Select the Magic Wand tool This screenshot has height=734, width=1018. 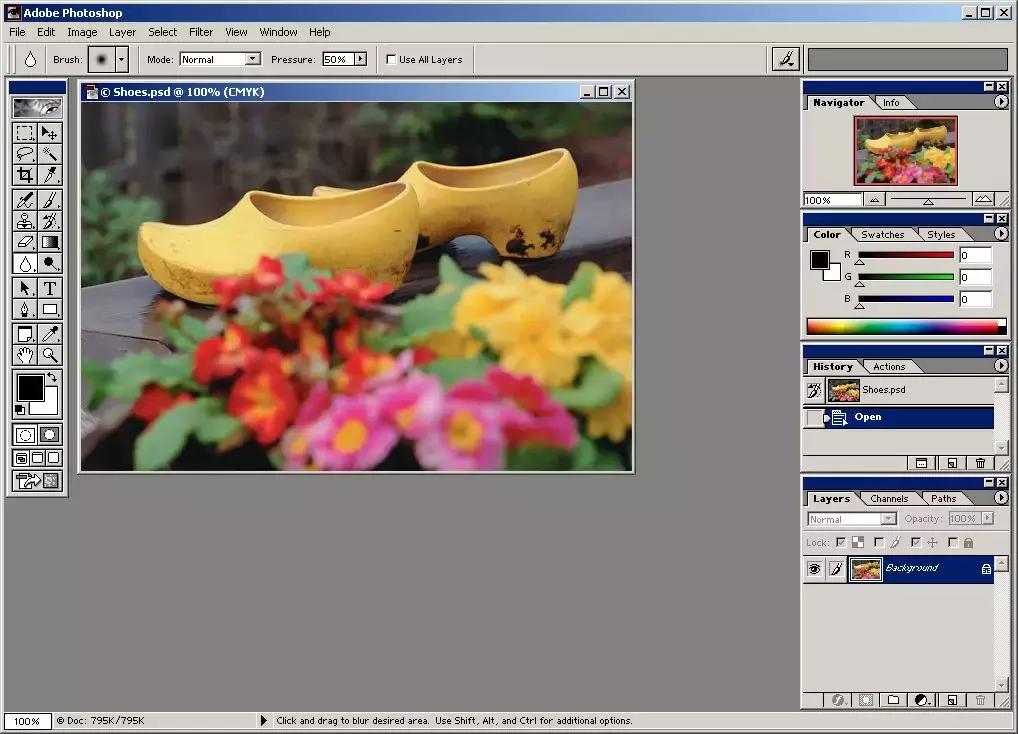tap(49, 154)
